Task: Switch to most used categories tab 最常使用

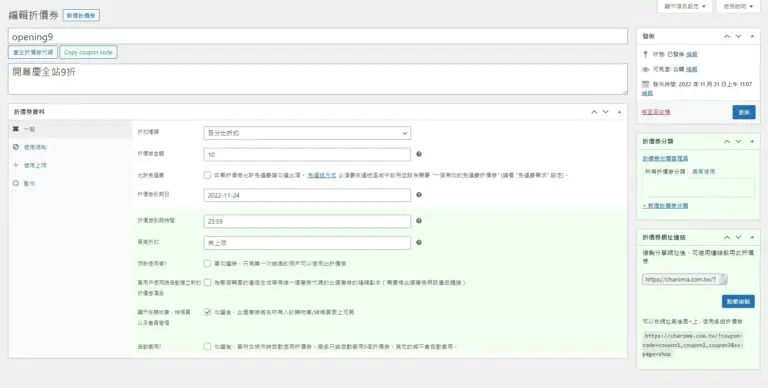Action: click(x=703, y=172)
